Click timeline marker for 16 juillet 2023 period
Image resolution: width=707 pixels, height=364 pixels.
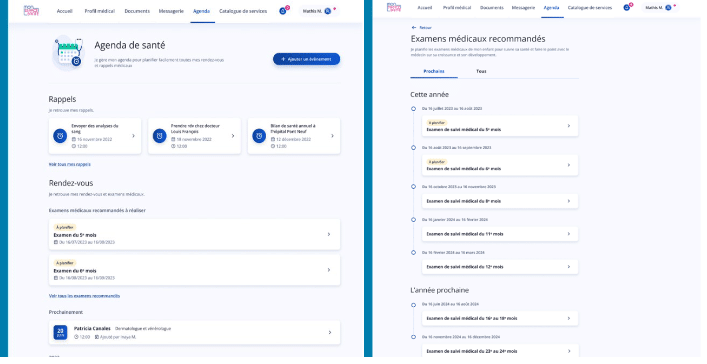pos(413,109)
